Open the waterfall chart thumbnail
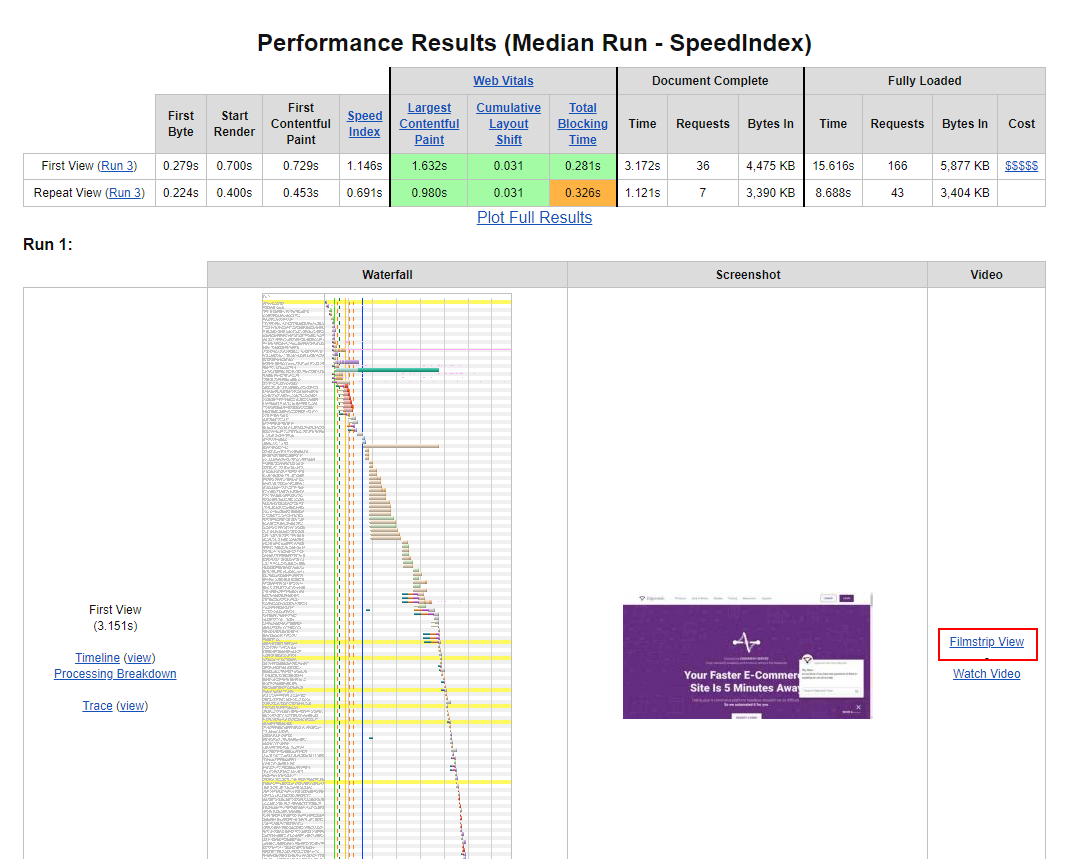 [387, 576]
